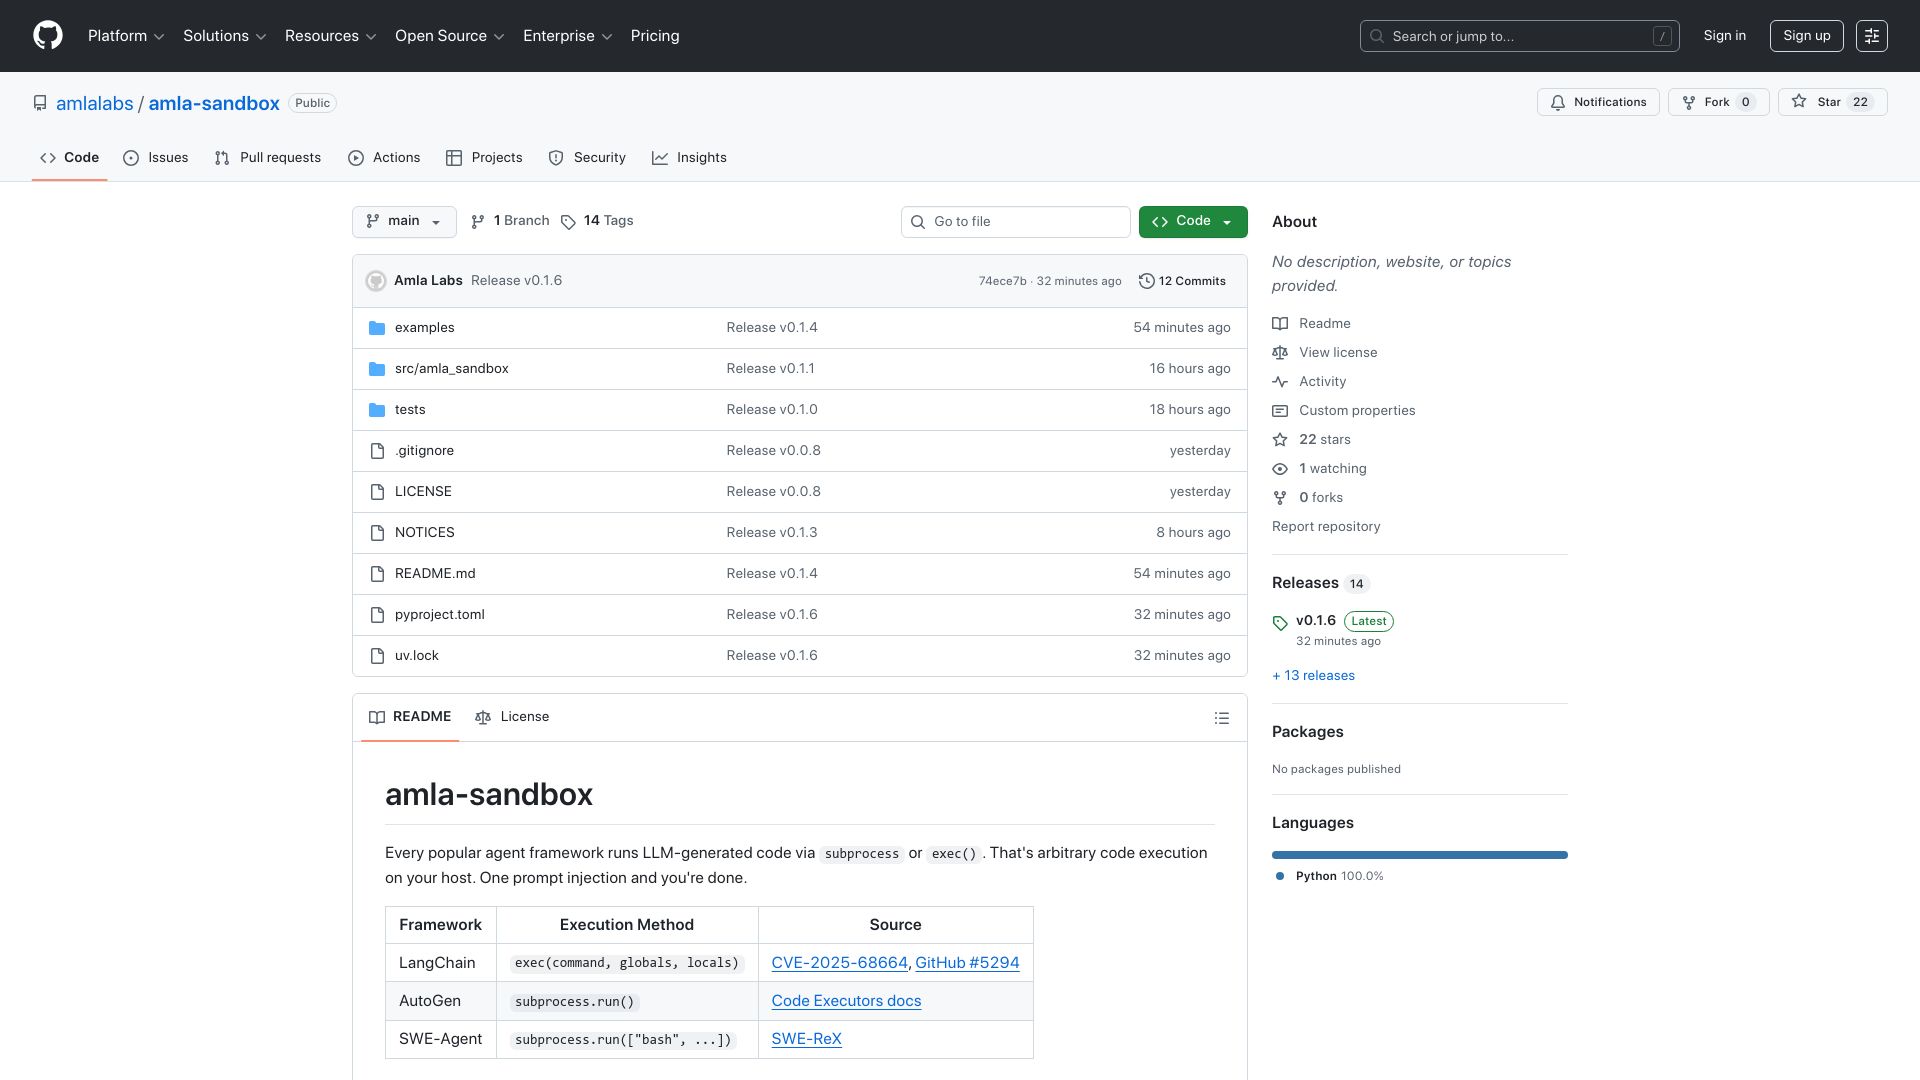Click the Amla Labs avatar

(x=376, y=281)
